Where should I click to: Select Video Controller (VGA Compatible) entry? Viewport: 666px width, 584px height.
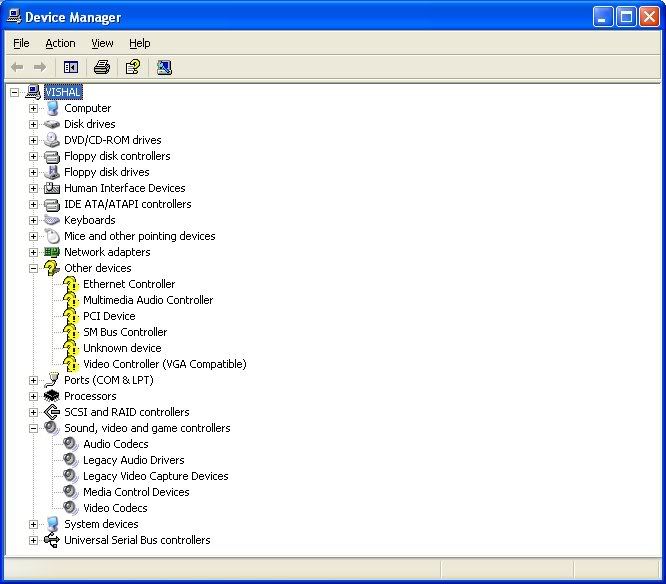pos(165,364)
